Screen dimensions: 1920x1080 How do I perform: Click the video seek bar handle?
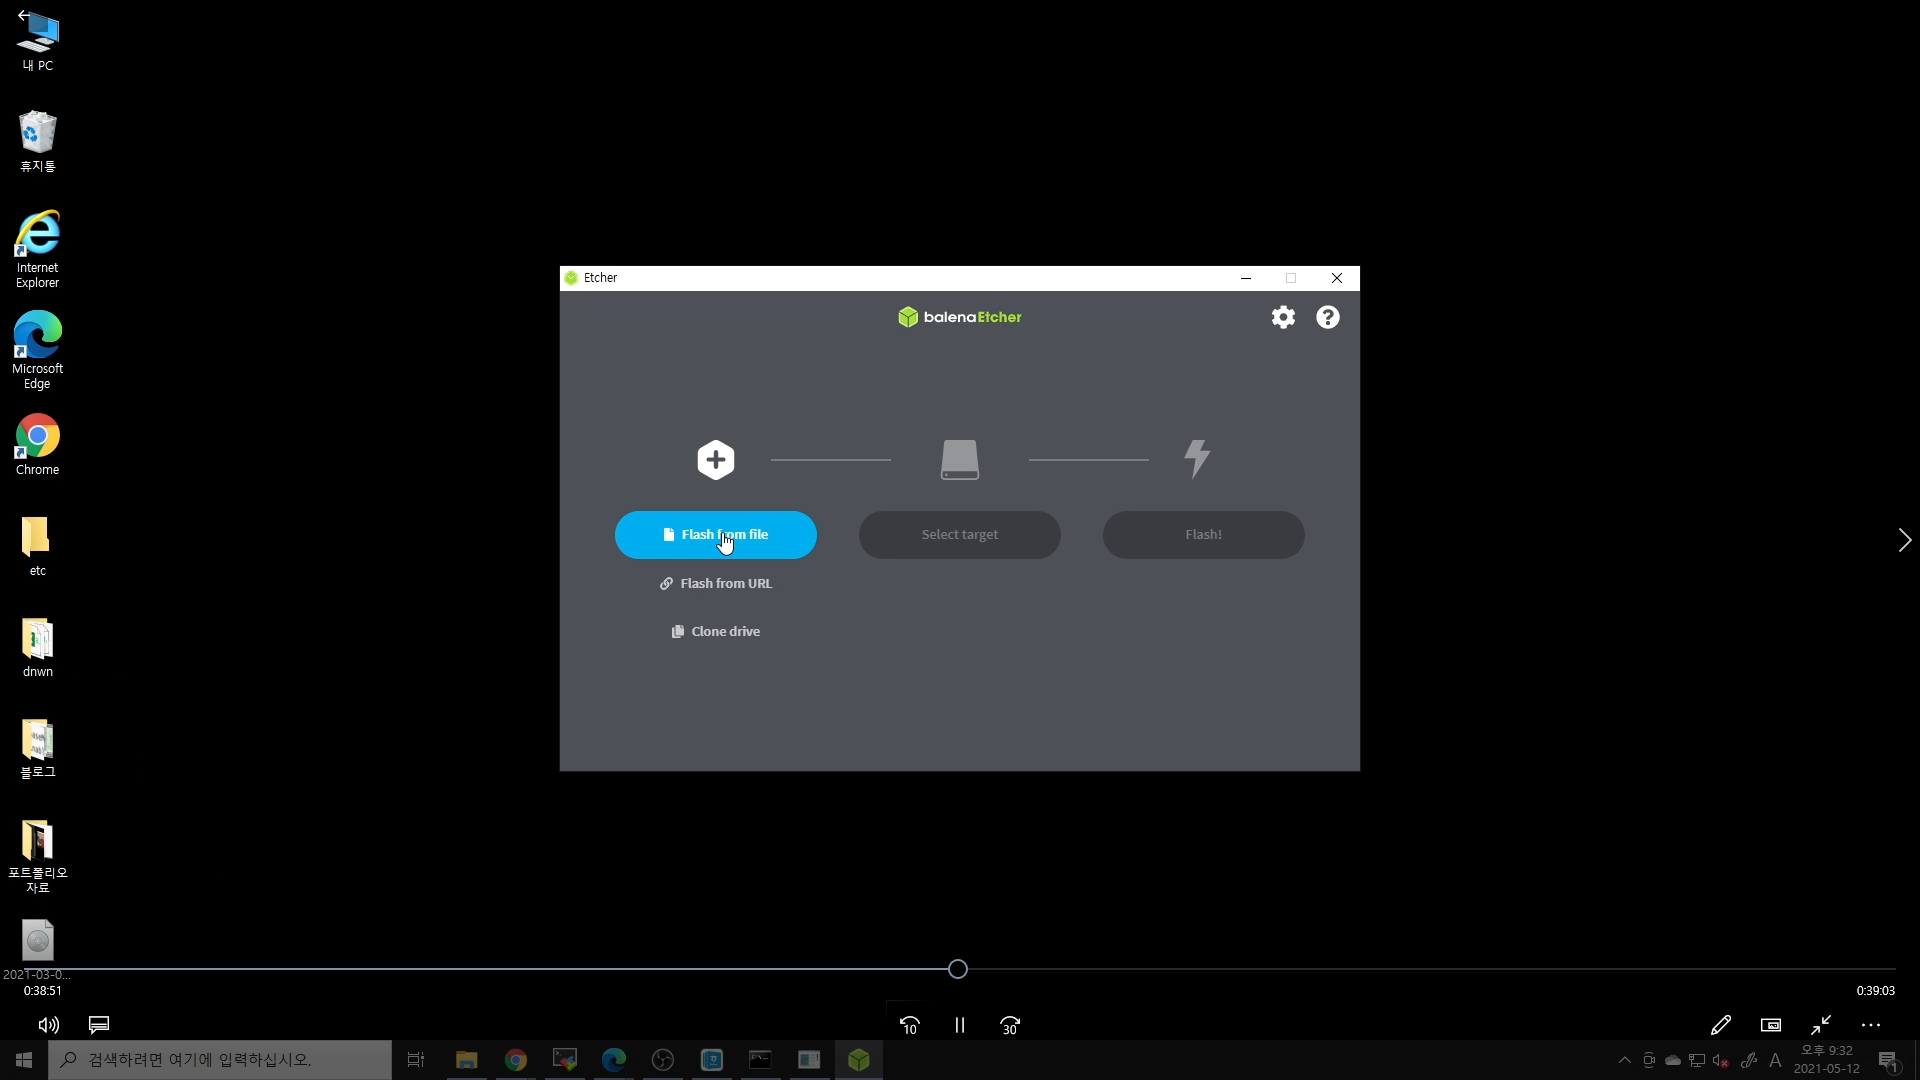pyautogui.click(x=957, y=969)
